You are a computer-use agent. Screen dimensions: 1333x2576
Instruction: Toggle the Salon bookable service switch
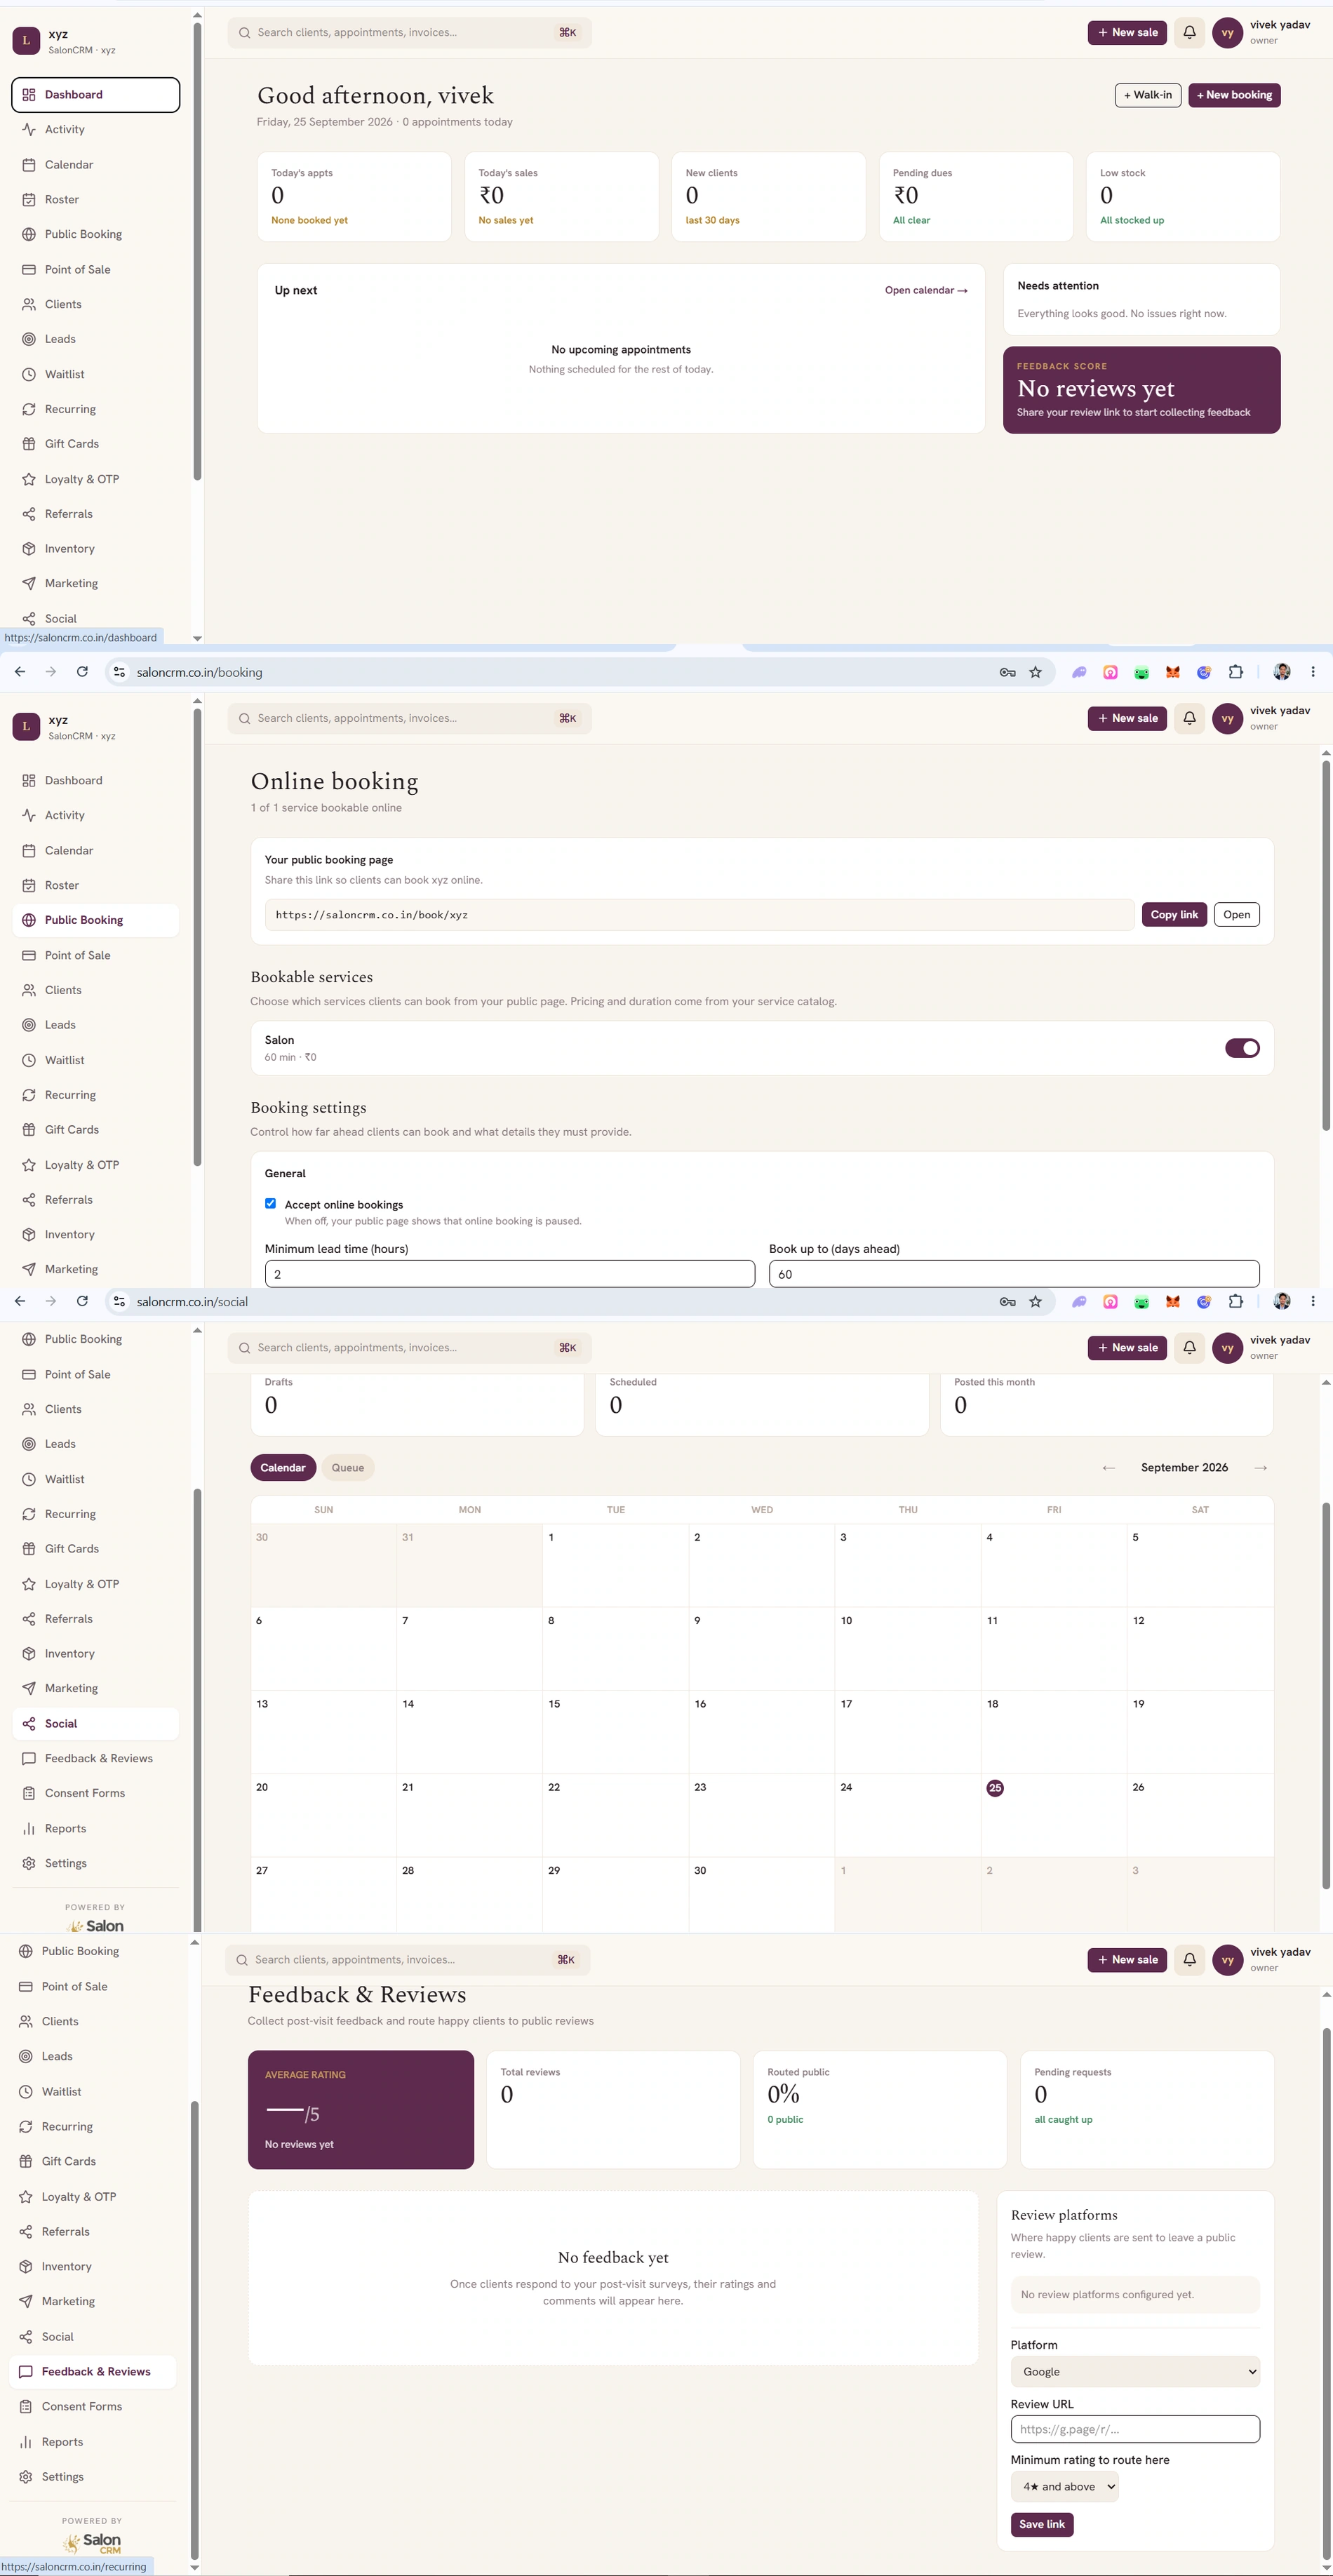[x=1242, y=1048]
